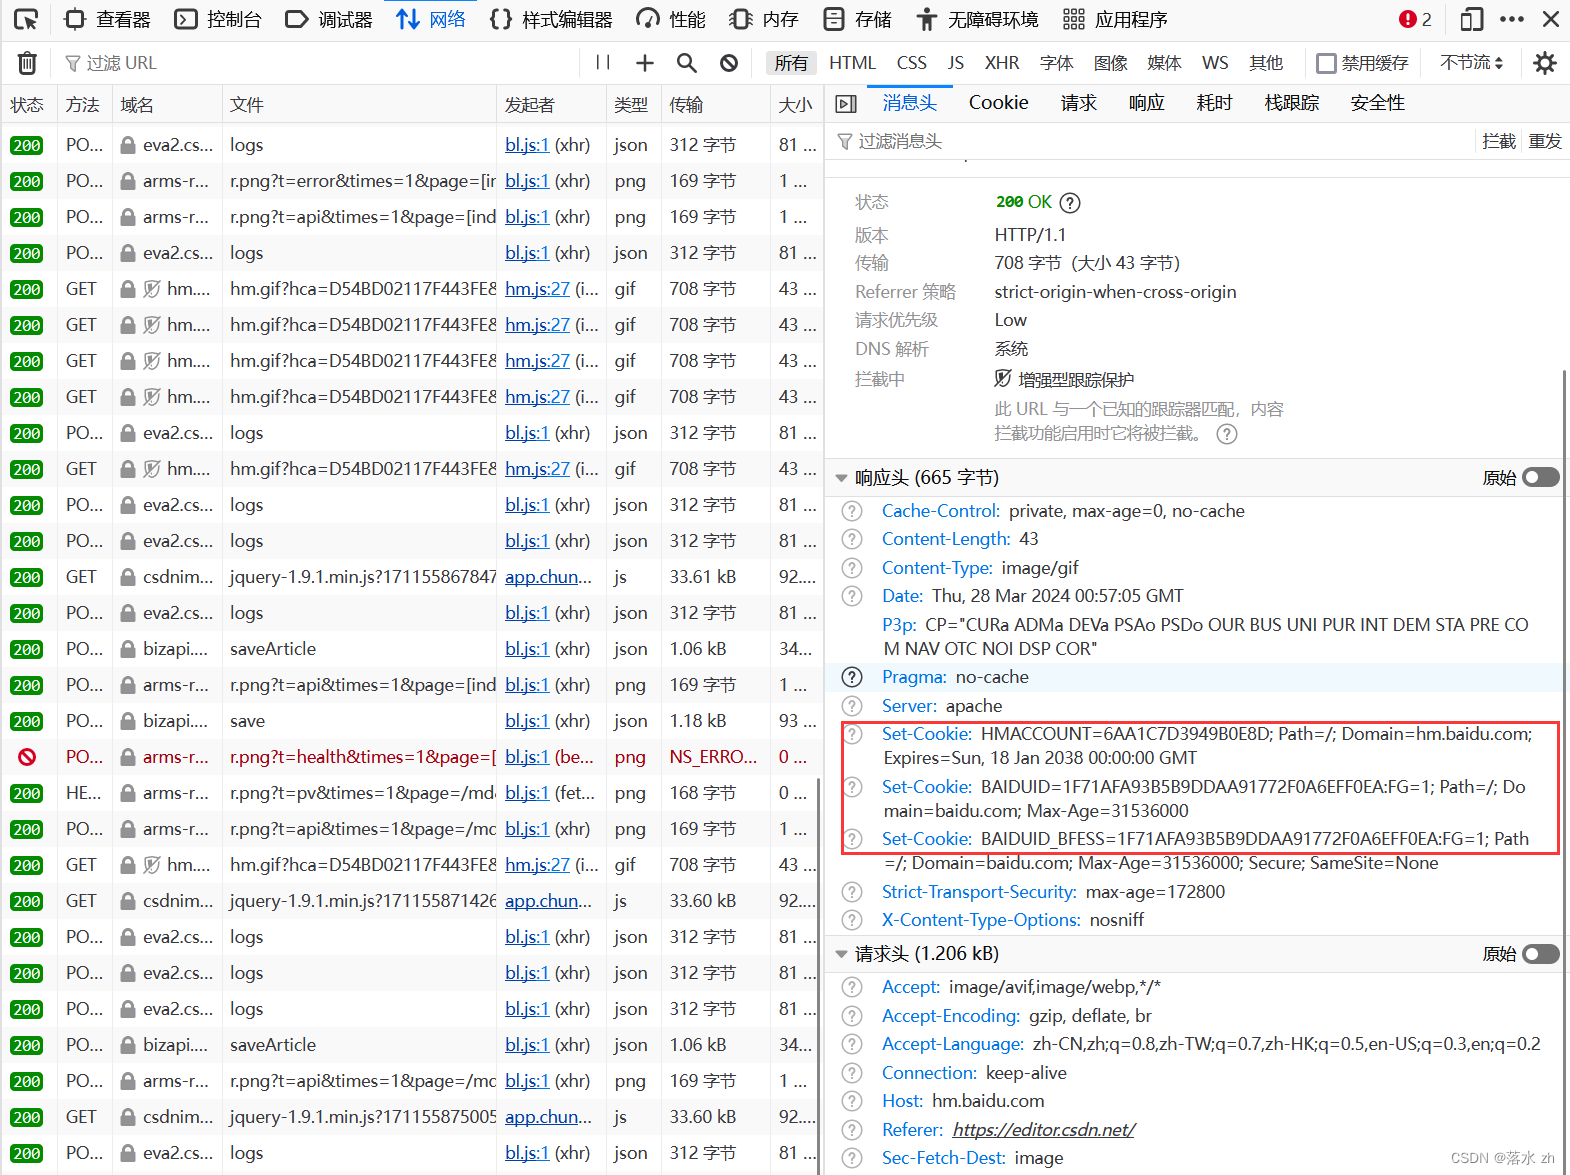
Task: Click help icon beside Cache-Control header
Action: 852,511
